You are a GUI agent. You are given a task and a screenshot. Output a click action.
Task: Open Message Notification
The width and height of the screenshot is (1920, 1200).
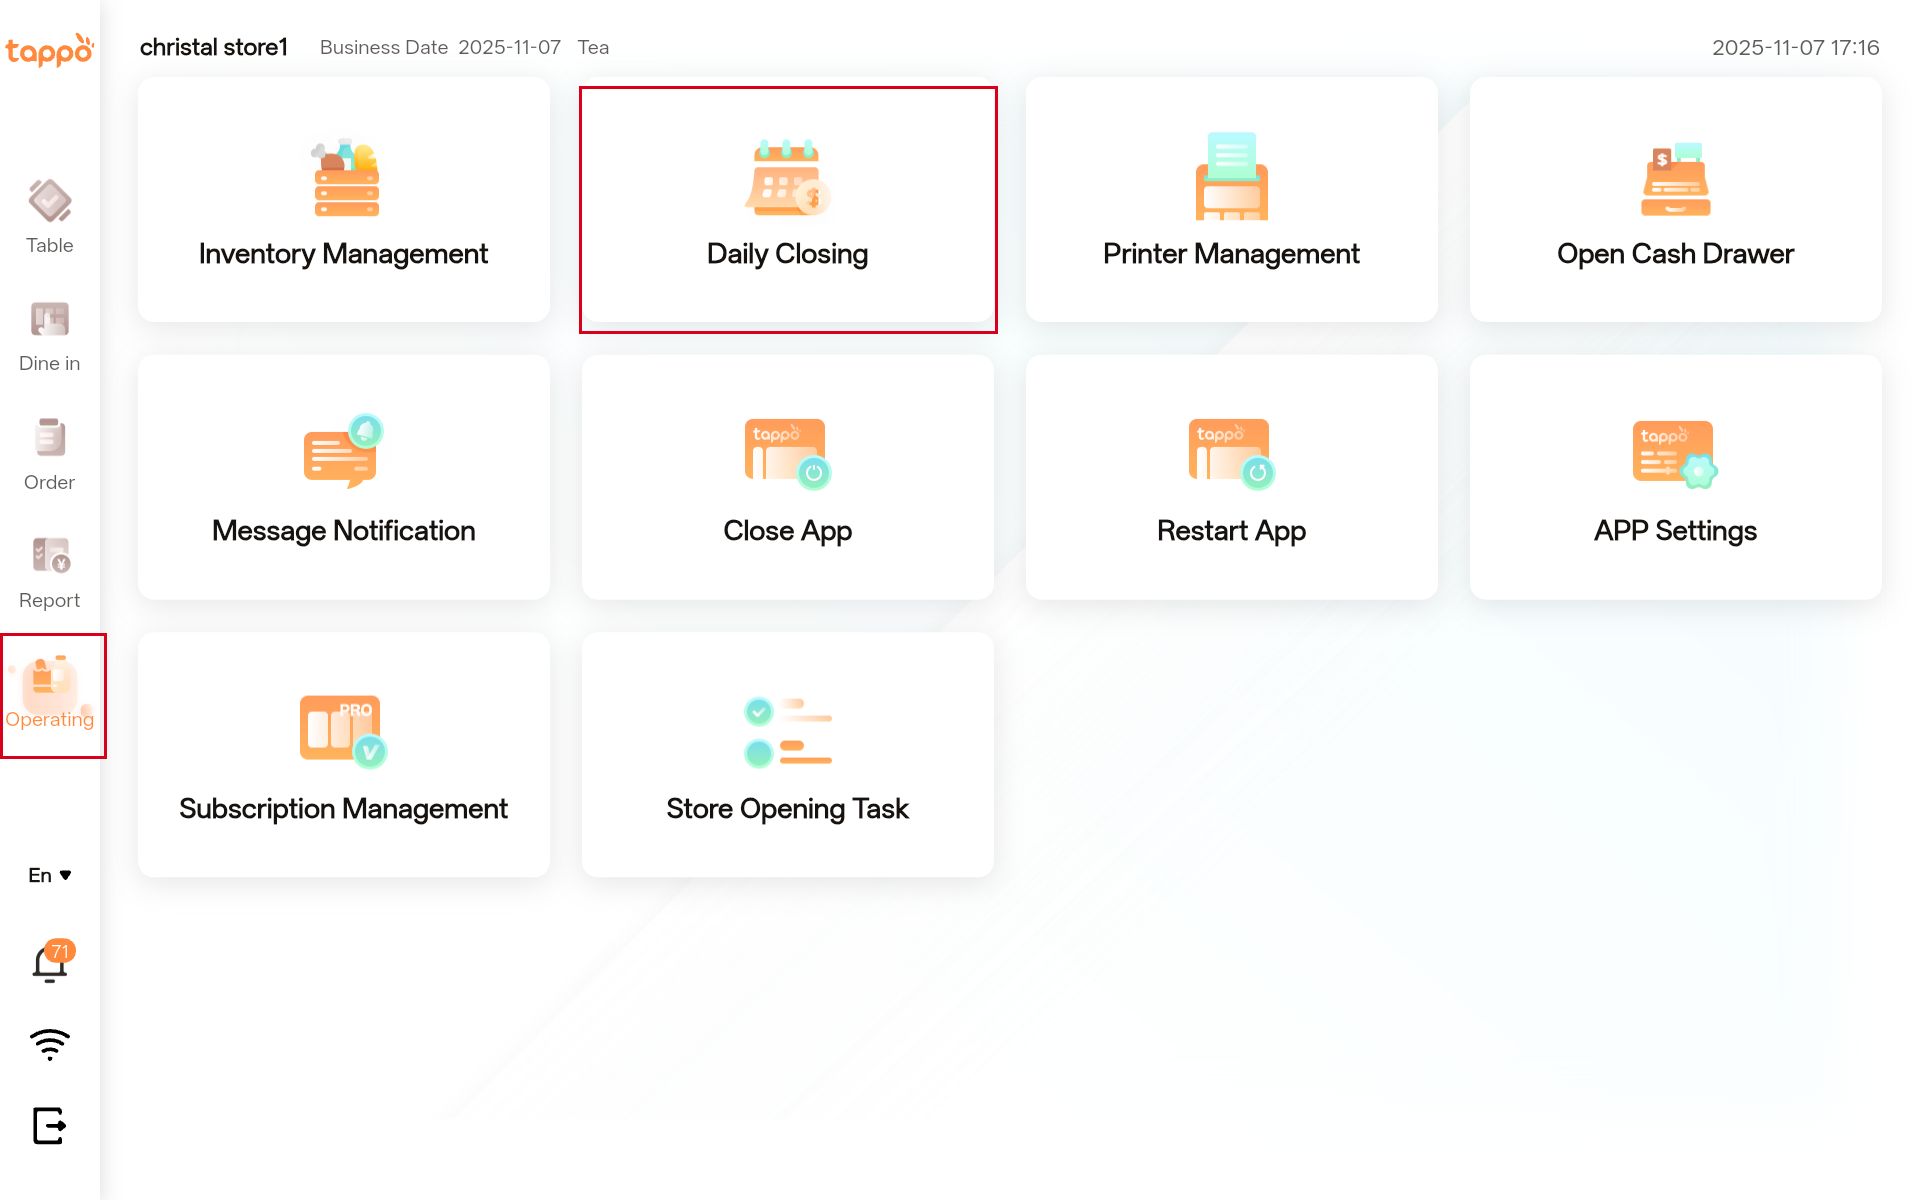[x=343, y=477]
